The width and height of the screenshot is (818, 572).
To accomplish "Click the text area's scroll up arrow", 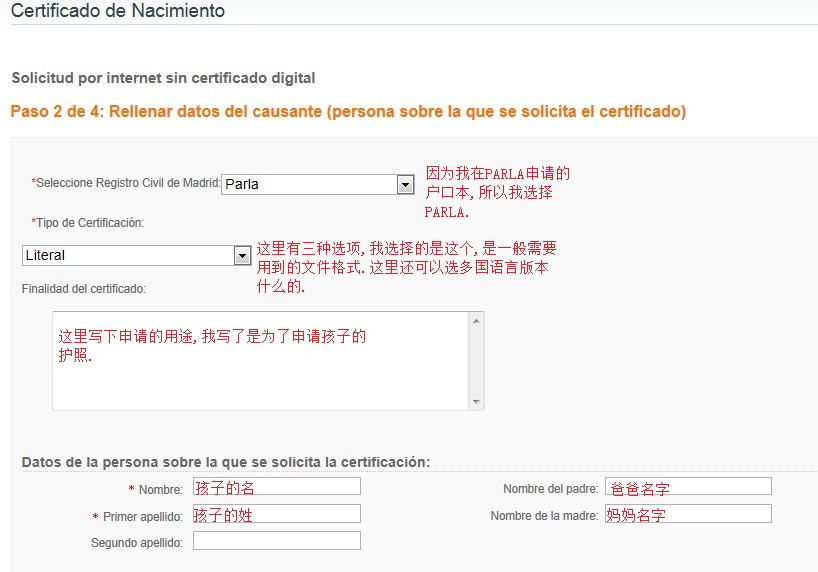I will (477, 321).
